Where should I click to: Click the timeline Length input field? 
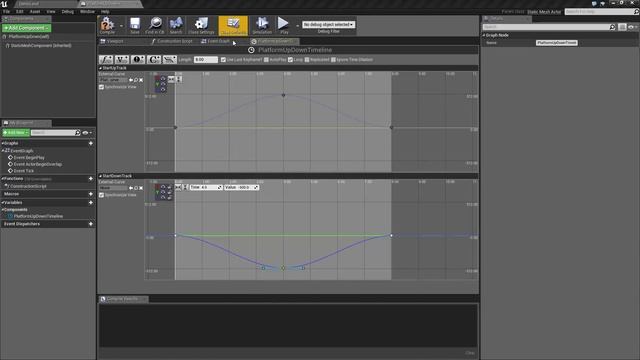206,60
